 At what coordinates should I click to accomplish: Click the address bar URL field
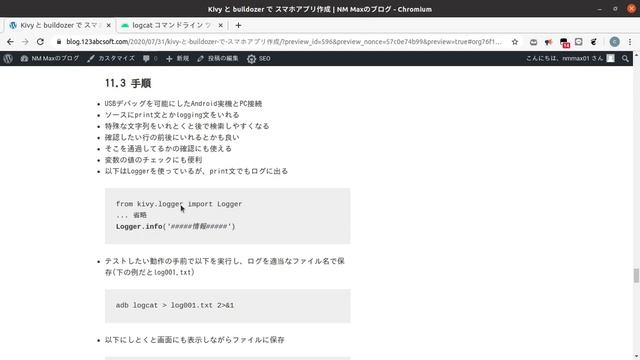[x=284, y=42]
